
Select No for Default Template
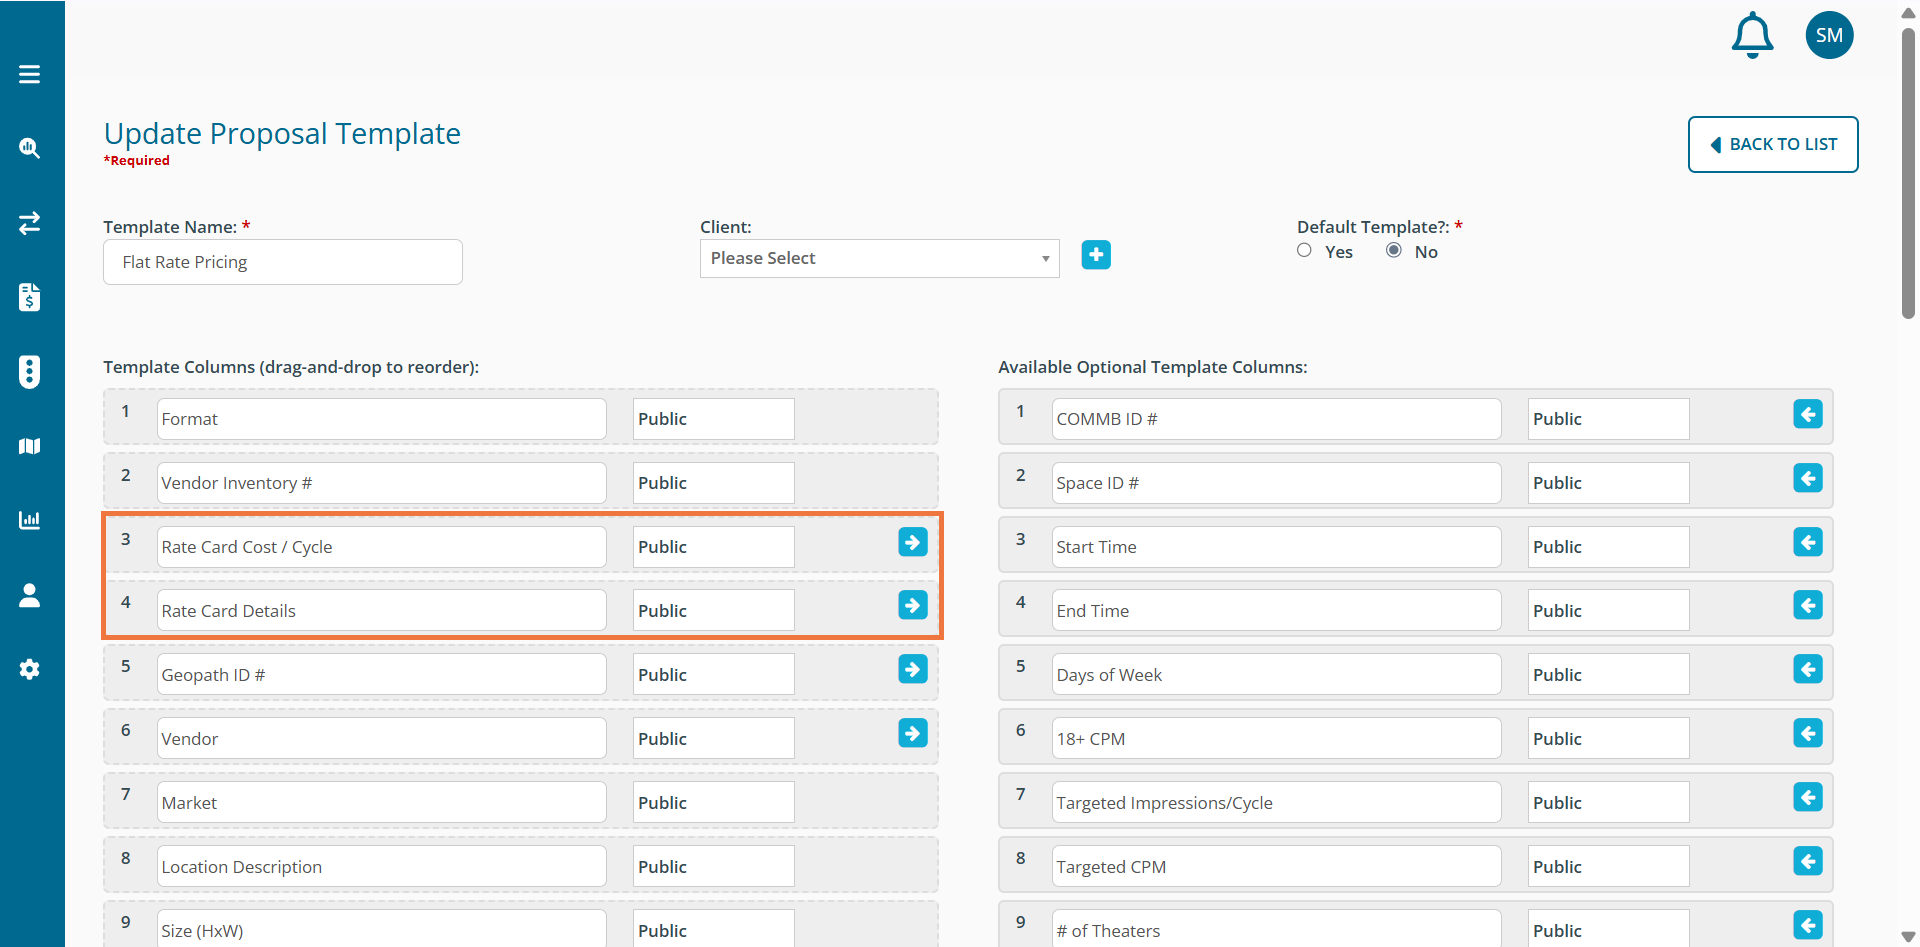click(x=1393, y=251)
